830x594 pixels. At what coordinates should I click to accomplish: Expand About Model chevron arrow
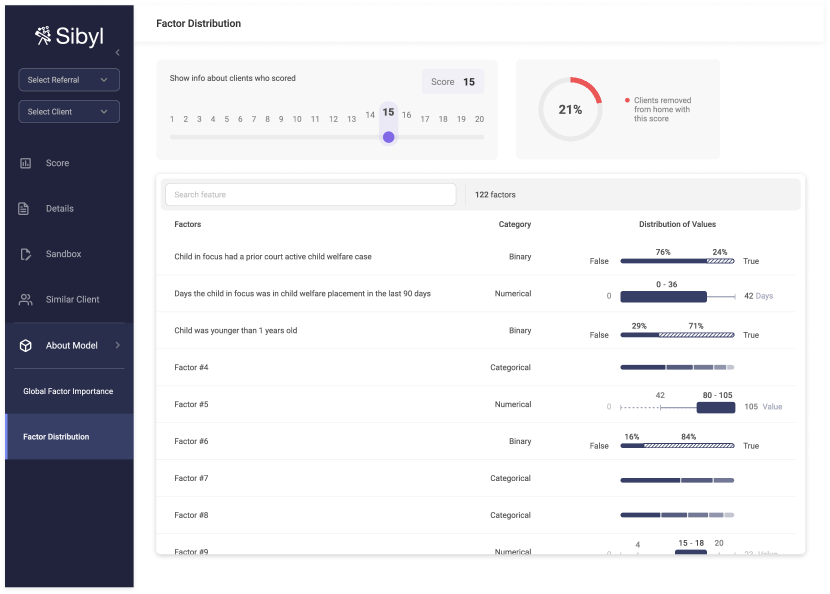(117, 346)
